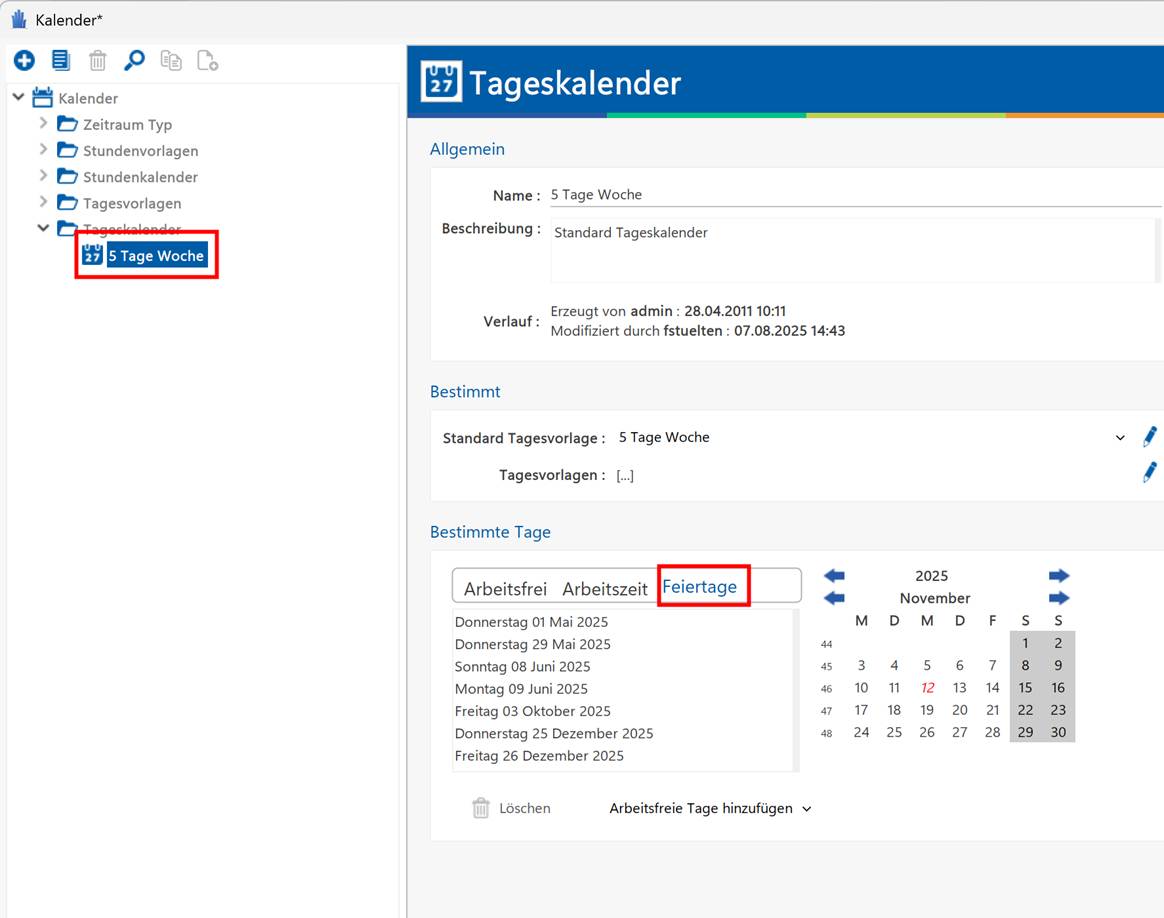The width and height of the screenshot is (1164, 918).
Task: Select 5 Tage Woche tree item
Action: pyautogui.click(x=156, y=255)
